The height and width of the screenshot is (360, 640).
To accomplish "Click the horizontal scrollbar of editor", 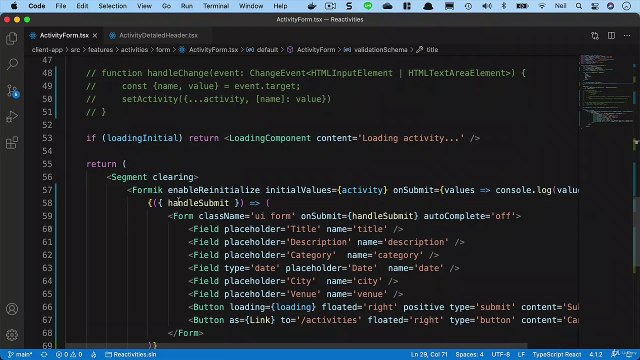I will 296,346.
